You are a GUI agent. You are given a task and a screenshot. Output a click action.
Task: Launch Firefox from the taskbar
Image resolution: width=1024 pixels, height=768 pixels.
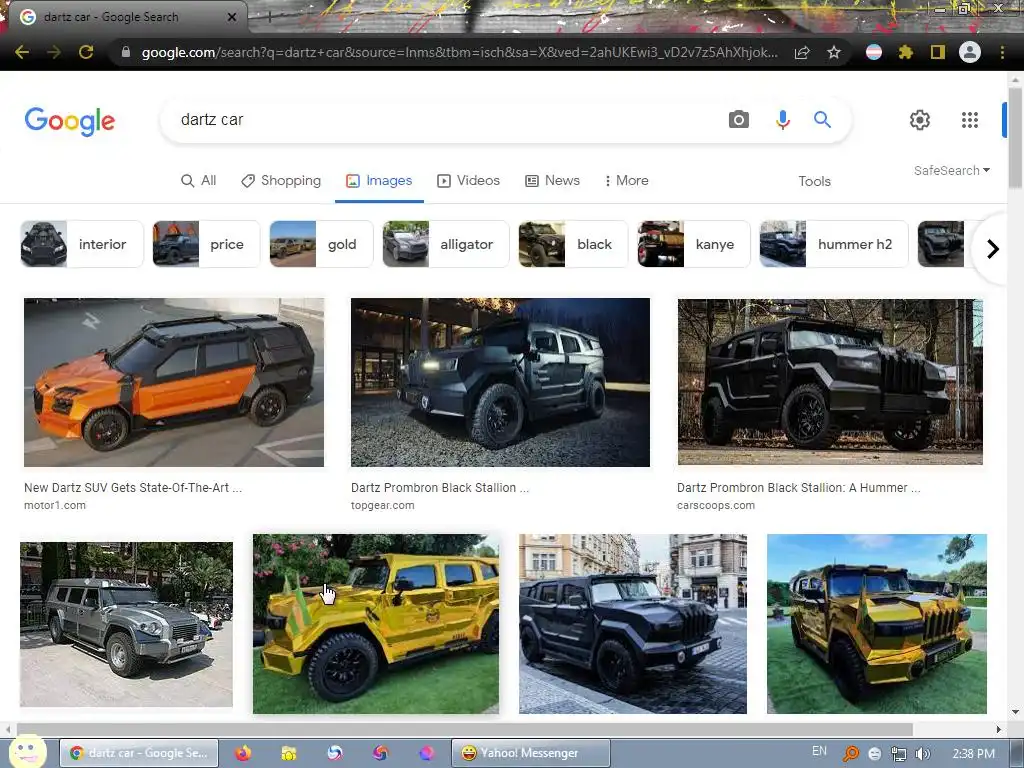tap(243, 753)
